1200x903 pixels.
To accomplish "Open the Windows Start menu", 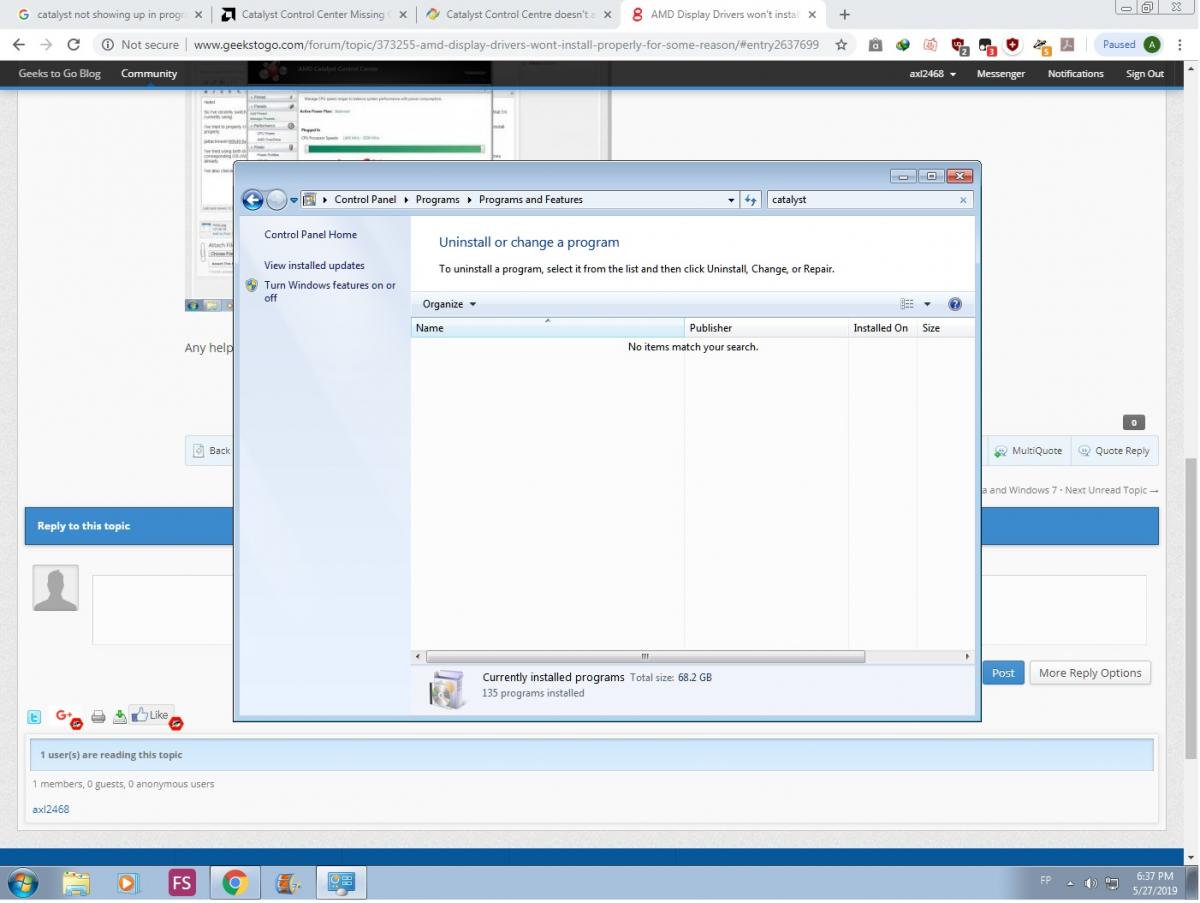I will pos(22,883).
